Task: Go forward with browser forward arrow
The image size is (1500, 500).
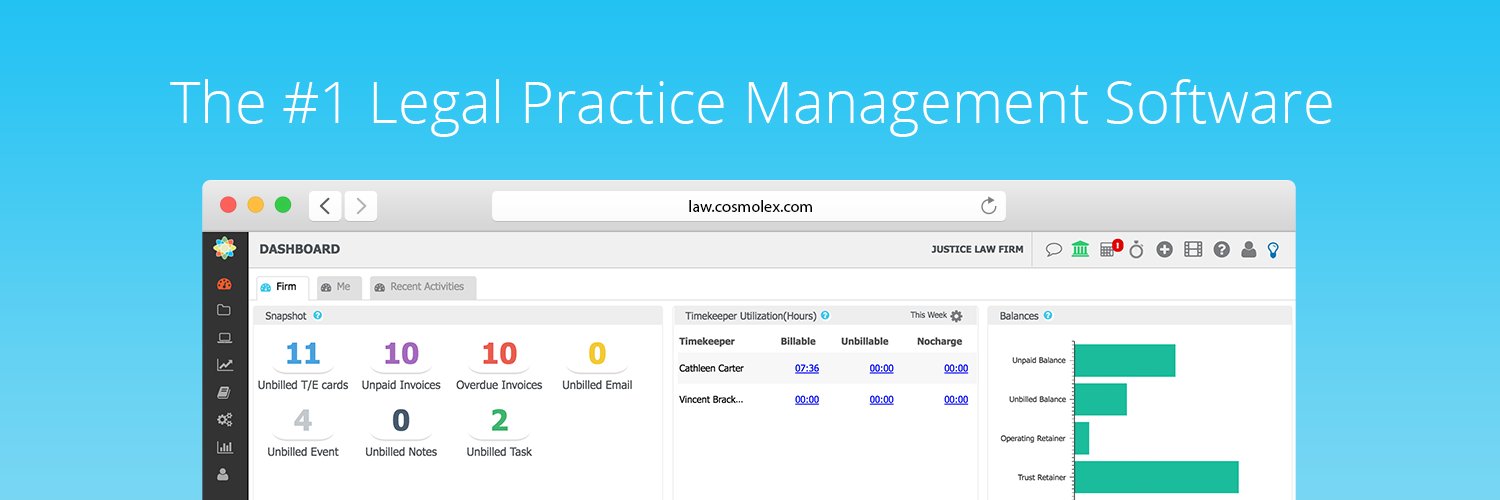Action: click(x=361, y=206)
